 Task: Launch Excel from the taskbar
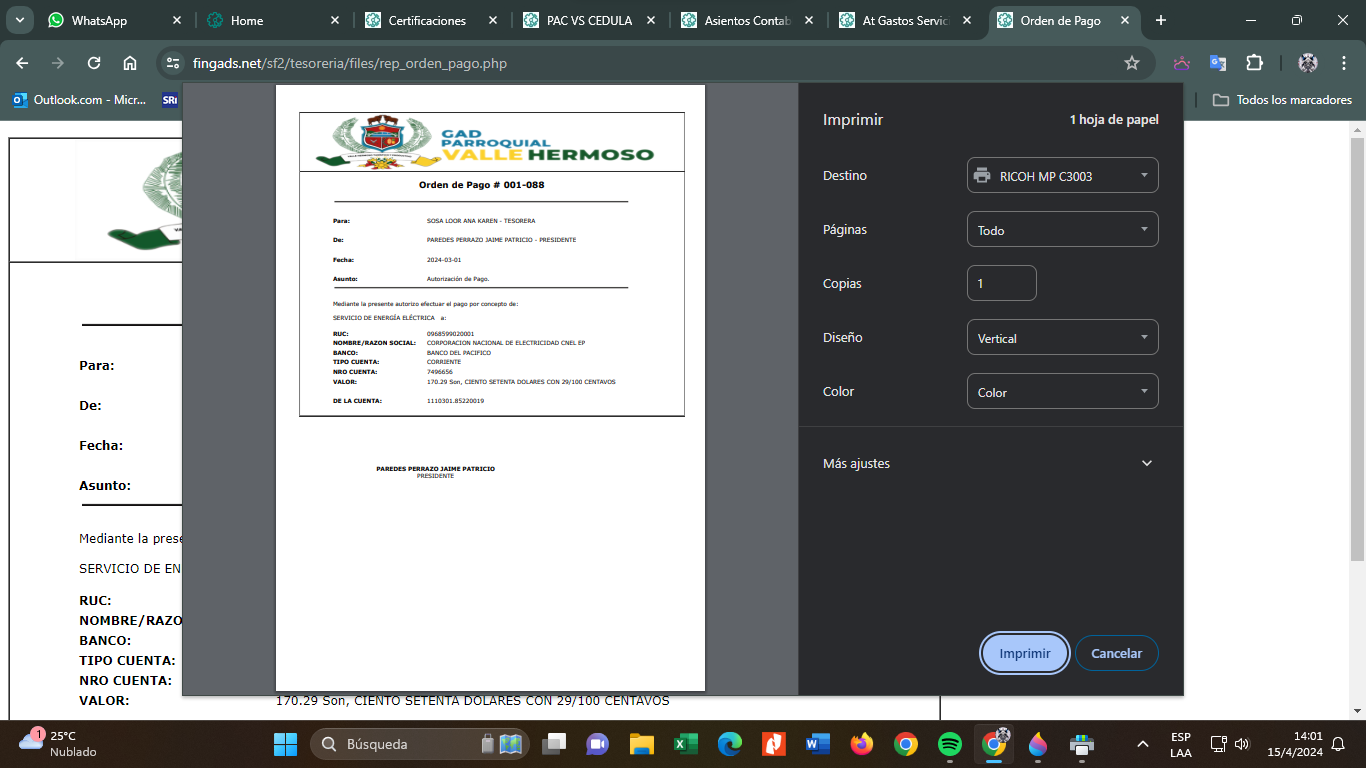point(686,744)
